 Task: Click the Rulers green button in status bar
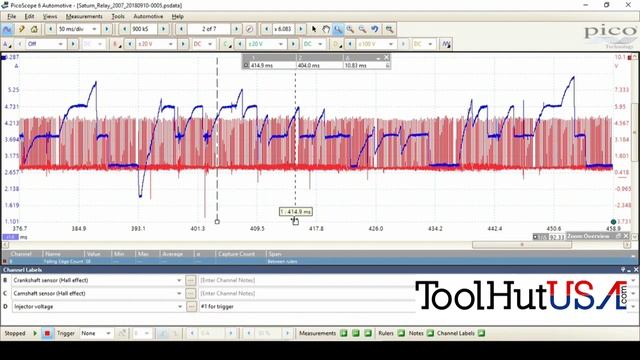(x=401, y=333)
